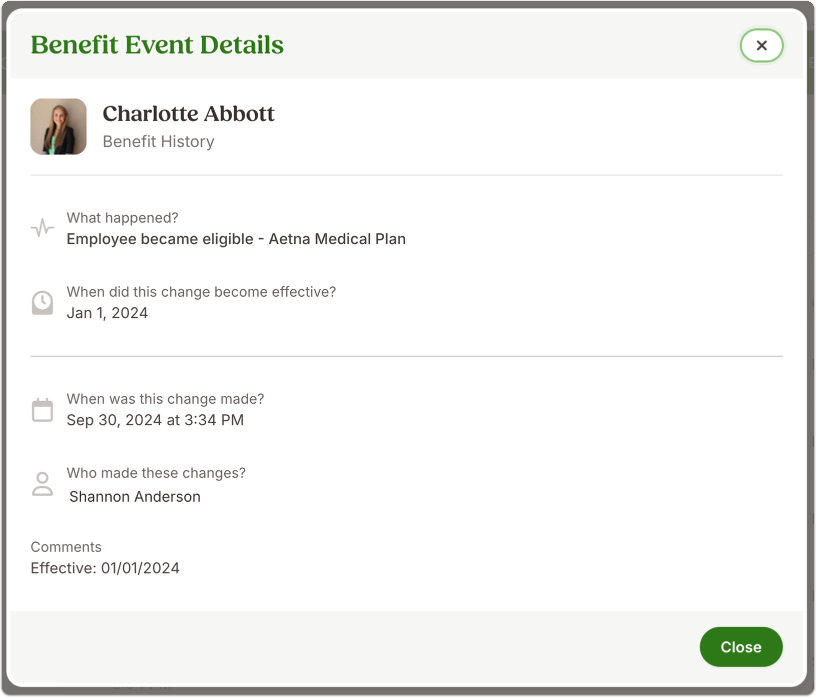The width and height of the screenshot is (816, 697).
Task: Click Charlotte Abbott's profile photo
Action: tap(58, 126)
